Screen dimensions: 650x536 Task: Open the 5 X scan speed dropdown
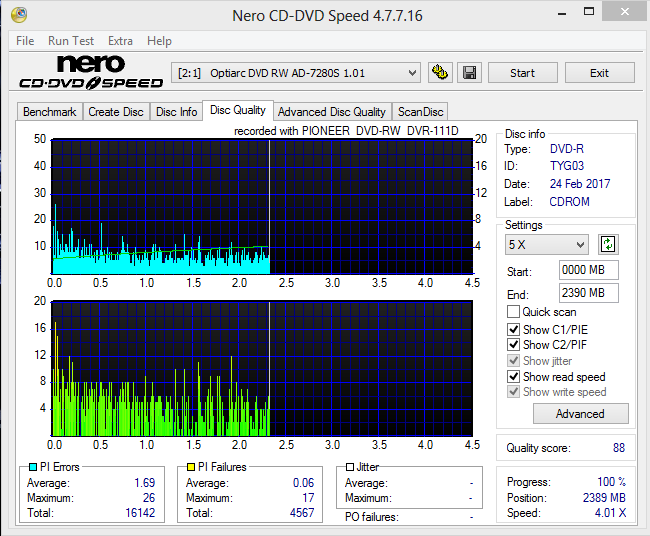pos(546,245)
